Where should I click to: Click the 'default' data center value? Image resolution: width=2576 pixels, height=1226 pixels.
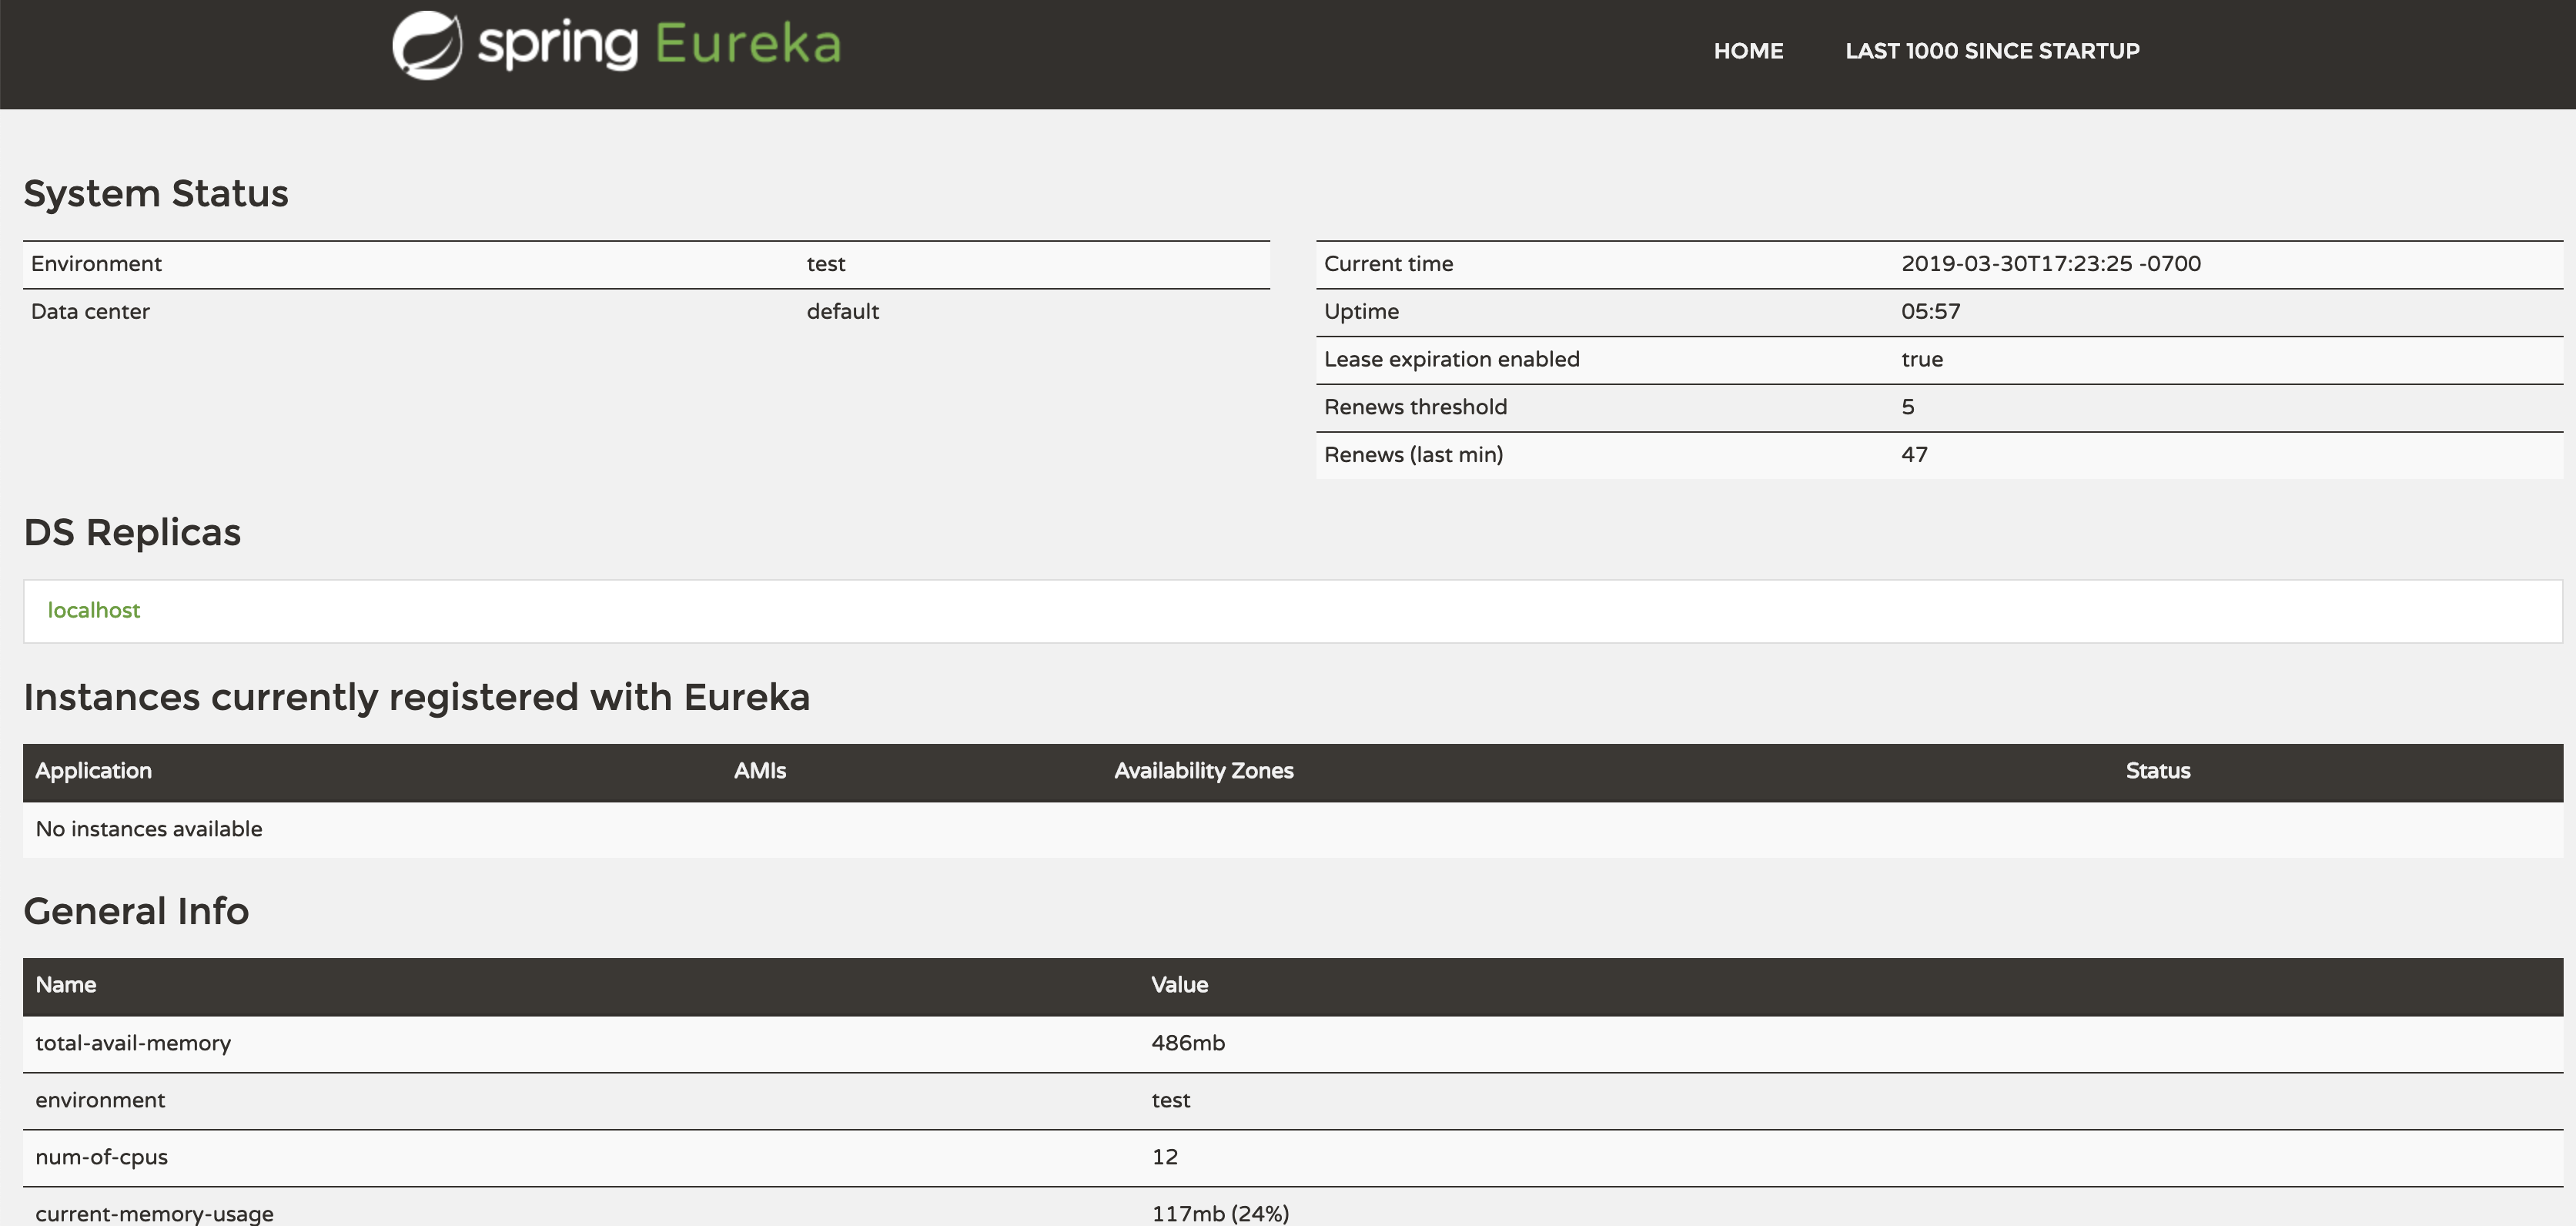(843, 312)
